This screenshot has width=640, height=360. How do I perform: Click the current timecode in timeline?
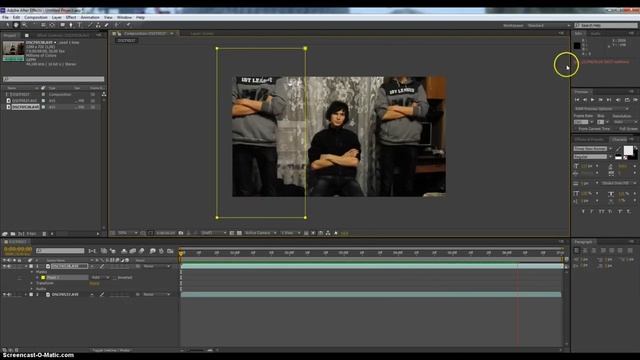click(x=18, y=249)
